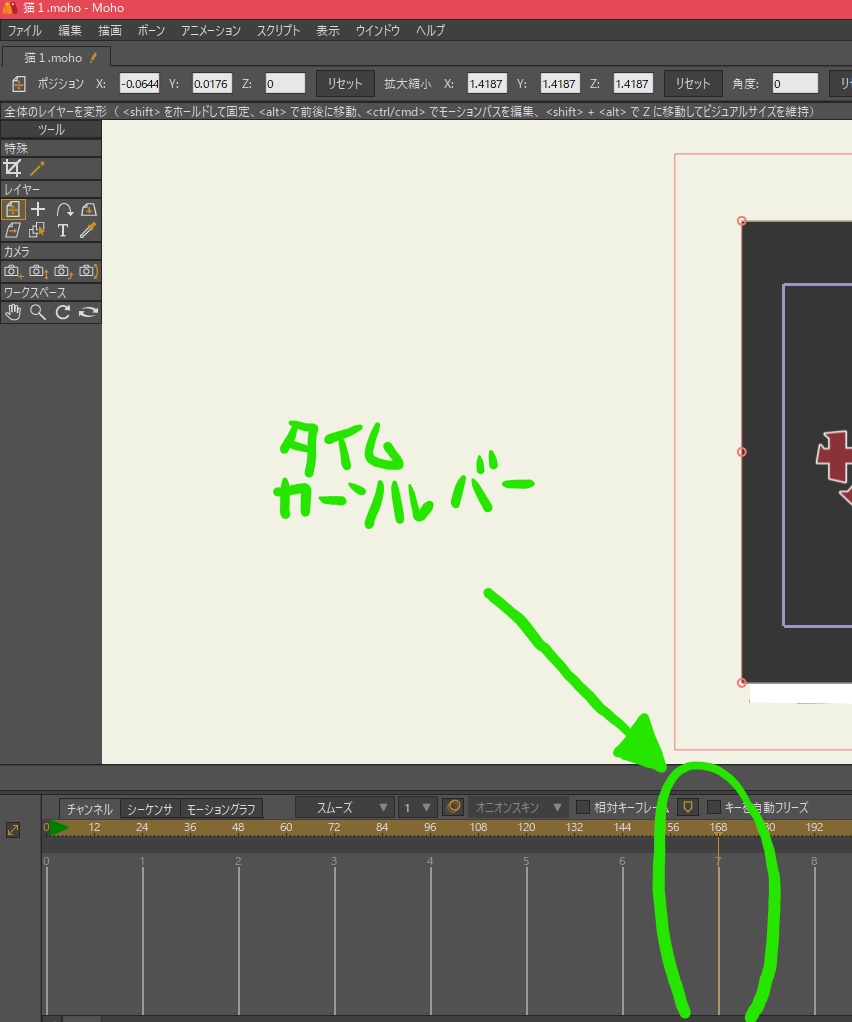Click frame 120 on the timeline ruler
The width and height of the screenshot is (852, 1022).
point(526,827)
